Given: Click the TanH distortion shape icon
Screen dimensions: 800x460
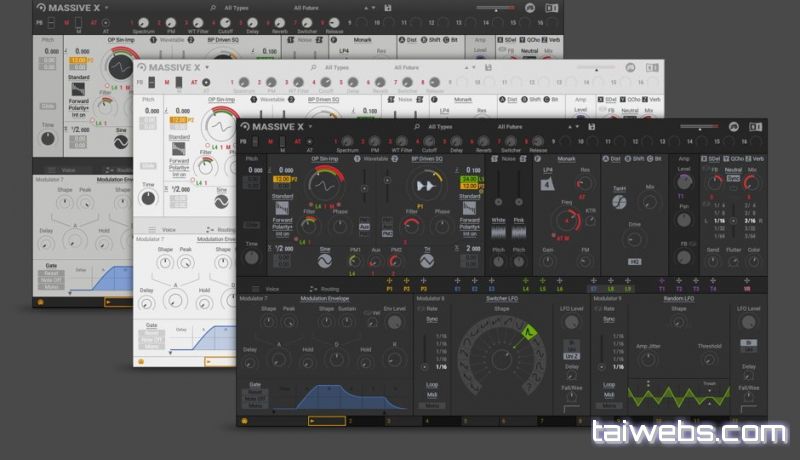Looking at the screenshot, I should coord(619,201).
